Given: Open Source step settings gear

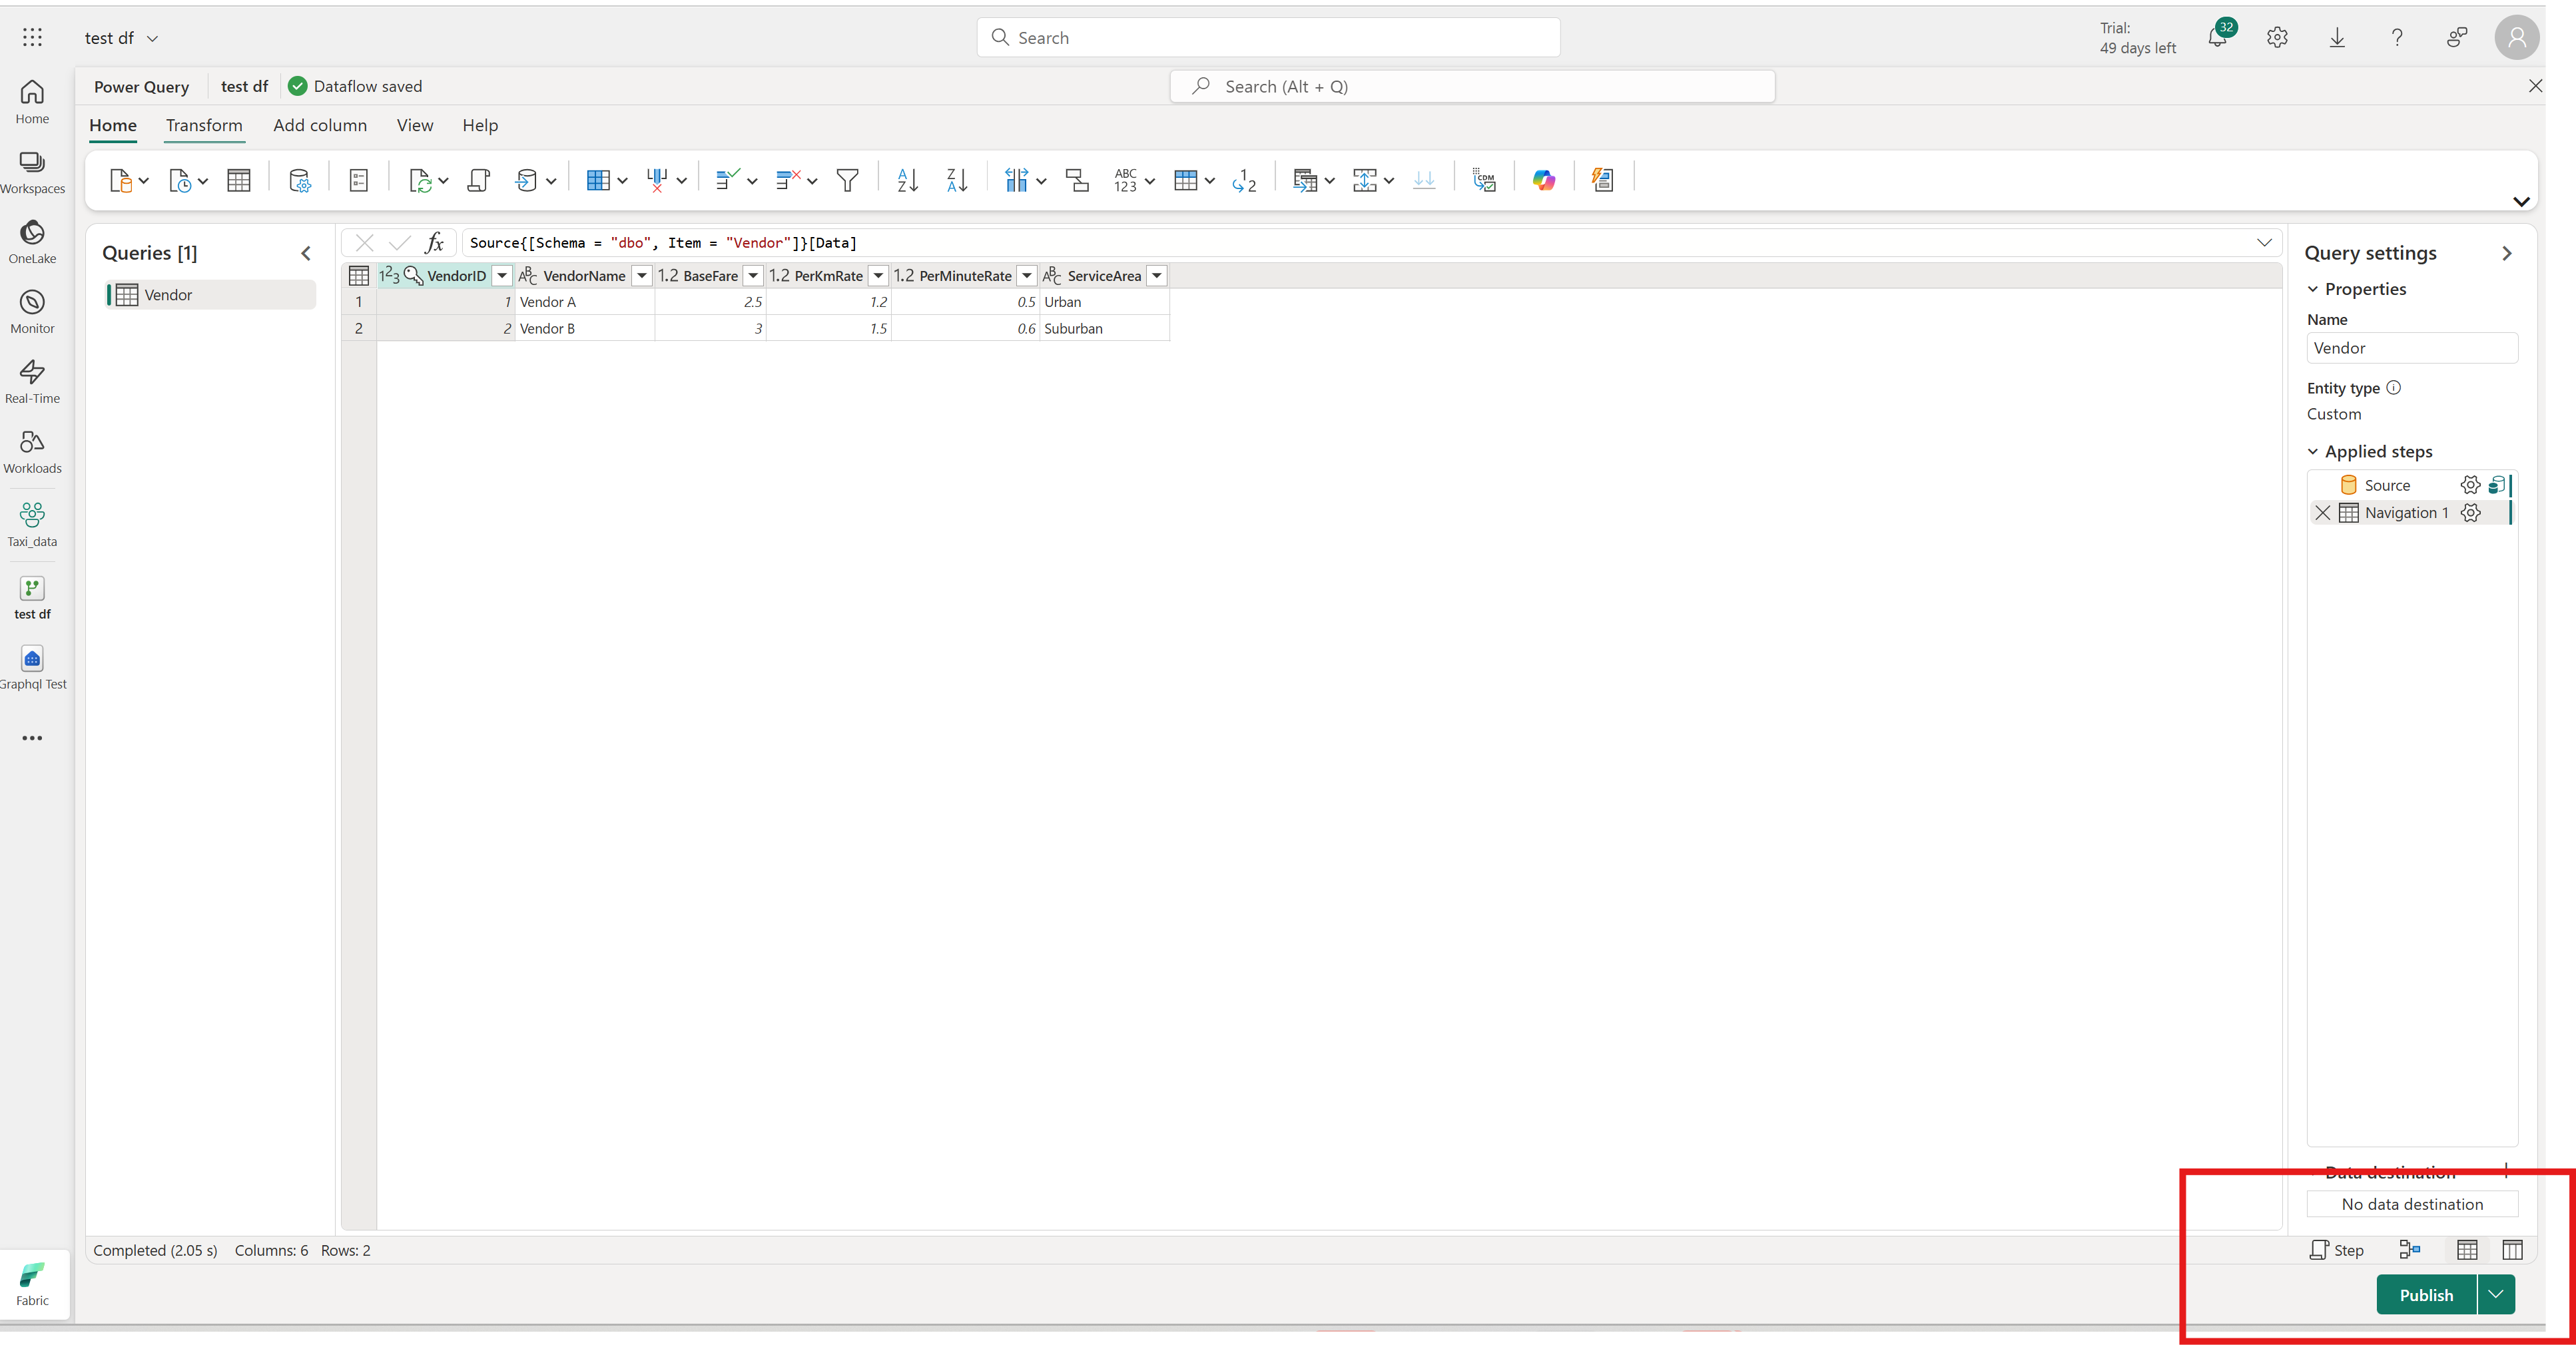Looking at the screenshot, I should pyautogui.click(x=2470, y=485).
